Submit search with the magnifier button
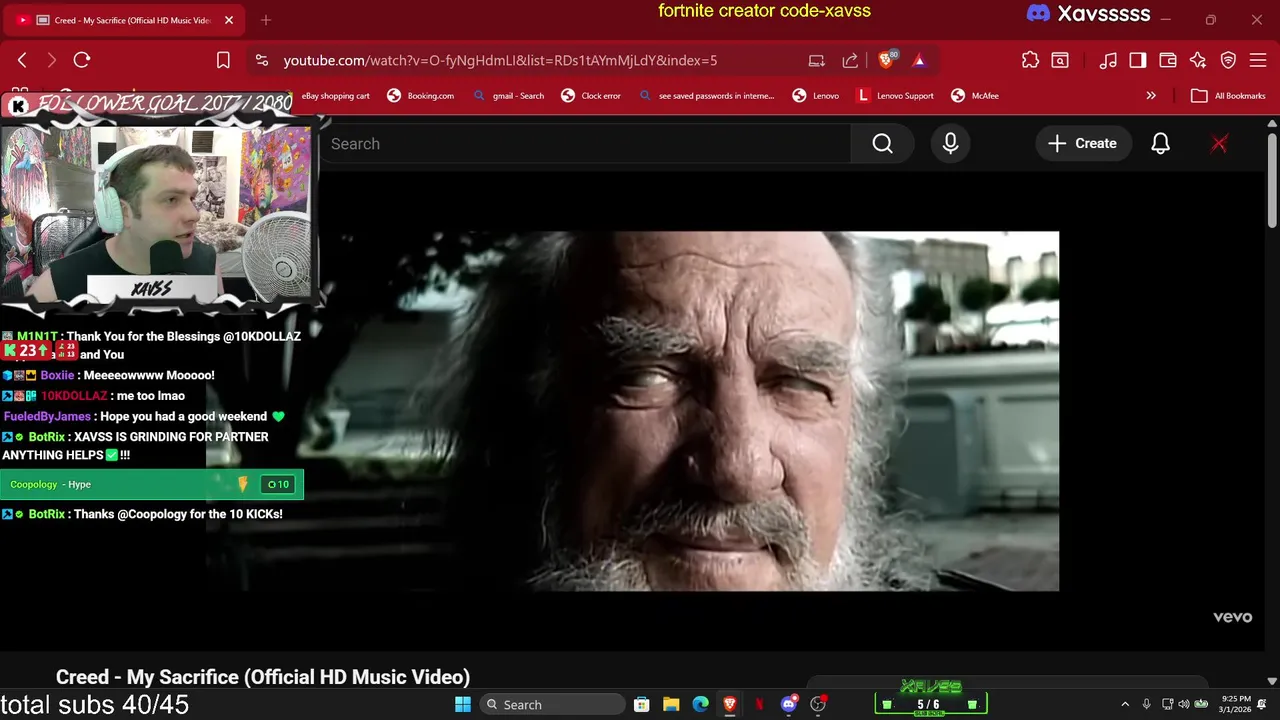 click(x=882, y=143)
